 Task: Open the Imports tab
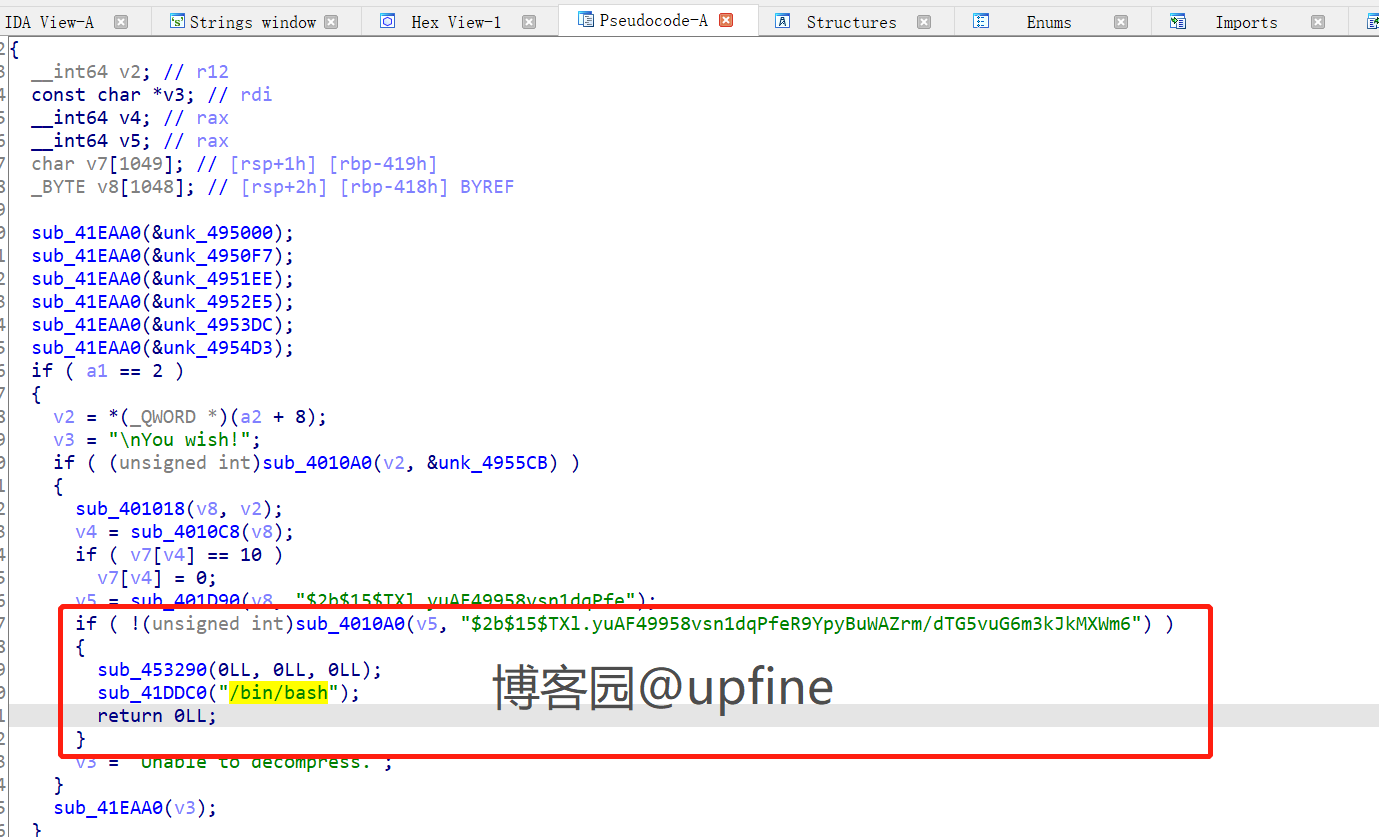pos(1246,21)
